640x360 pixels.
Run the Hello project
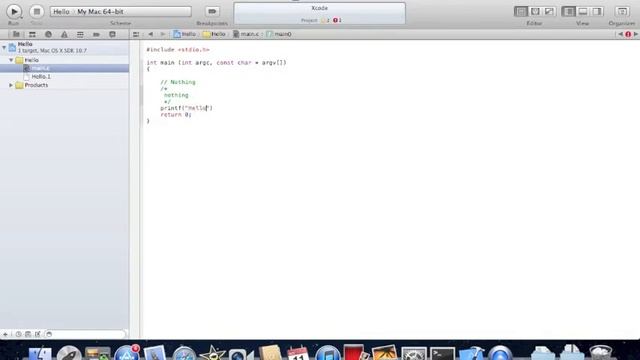pyautogui.click(x=14, y=11)
